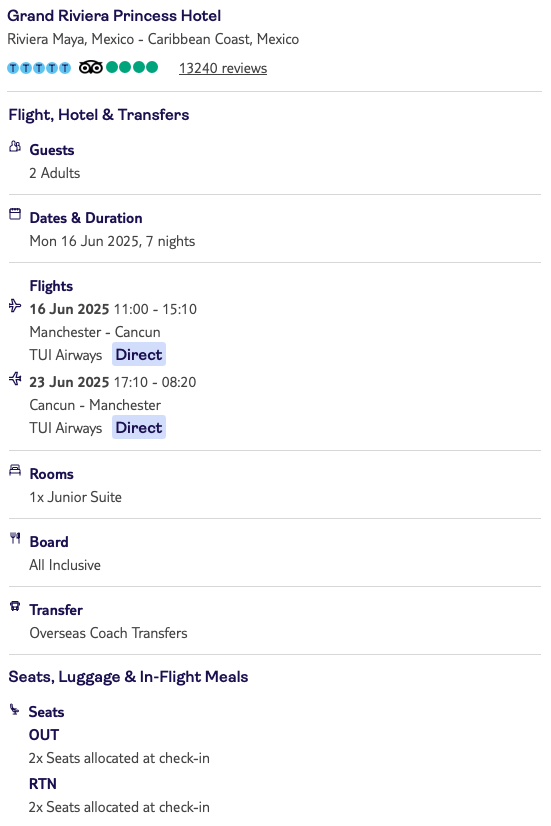Click the Overseas Coach Transfers text
This screenshot has width=551, height=826.
109,633
